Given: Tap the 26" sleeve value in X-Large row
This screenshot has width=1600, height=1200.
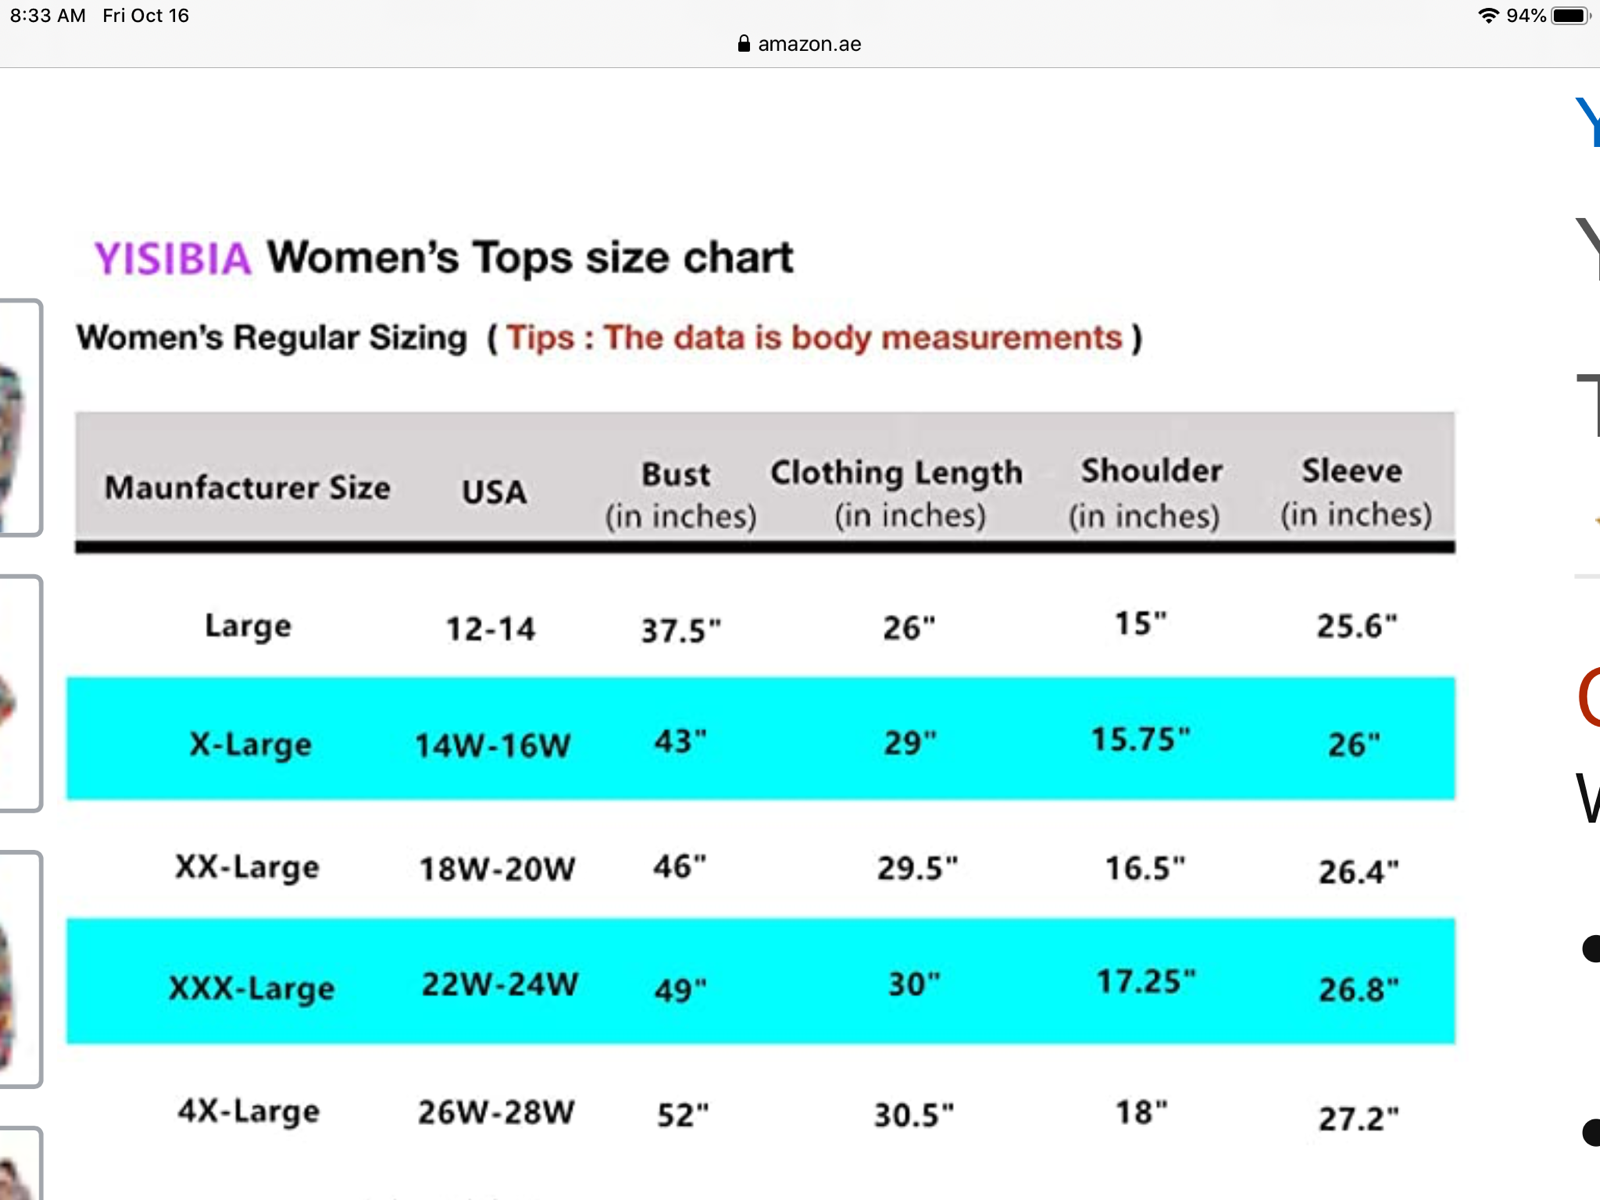Looking at the screenshot, I should 1354,745.
